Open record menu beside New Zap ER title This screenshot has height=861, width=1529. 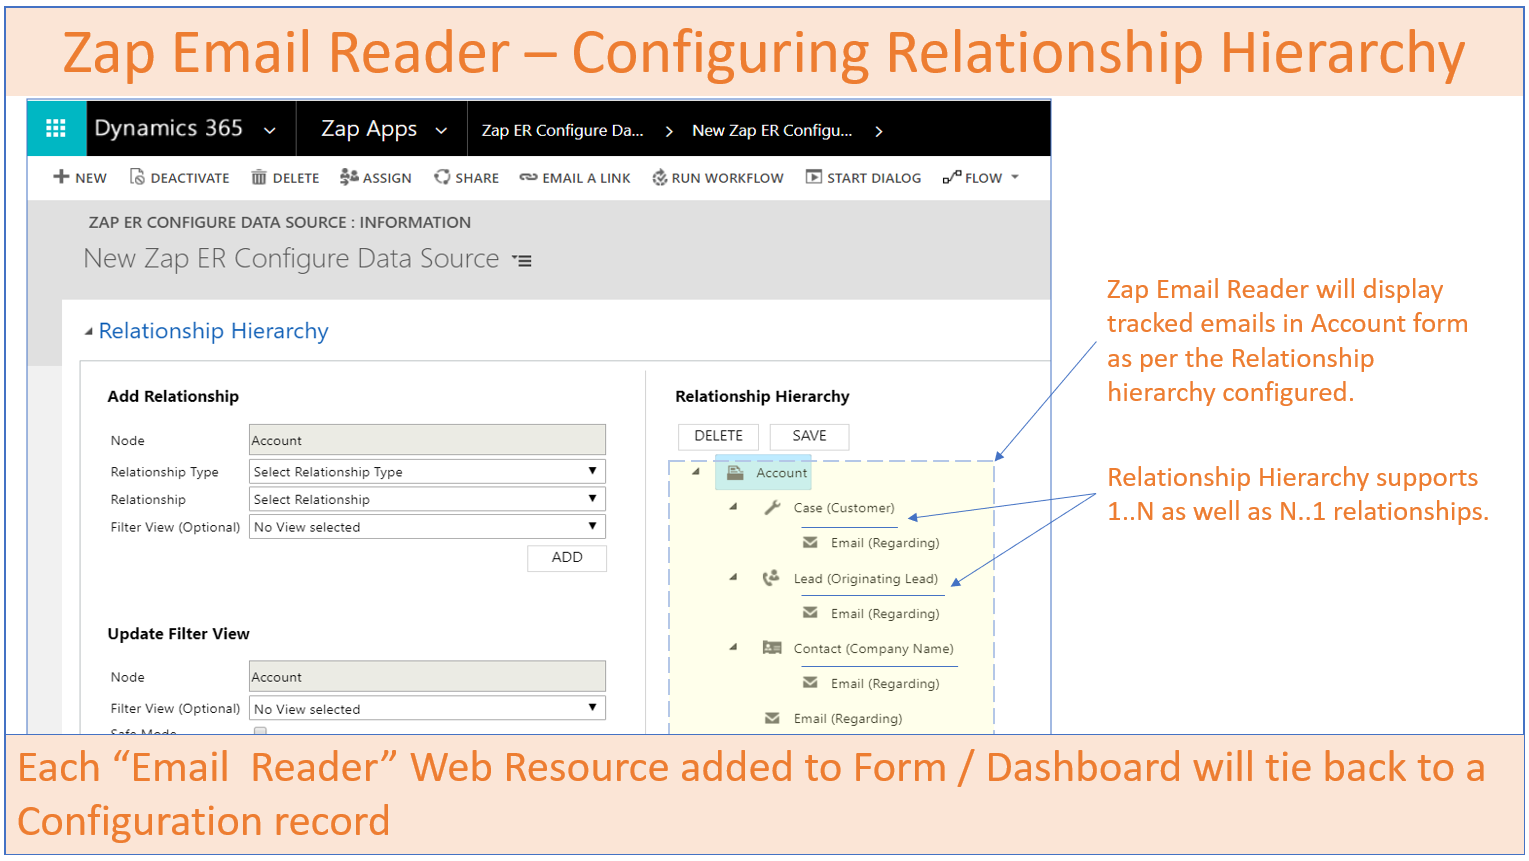(x=522, y=260)
